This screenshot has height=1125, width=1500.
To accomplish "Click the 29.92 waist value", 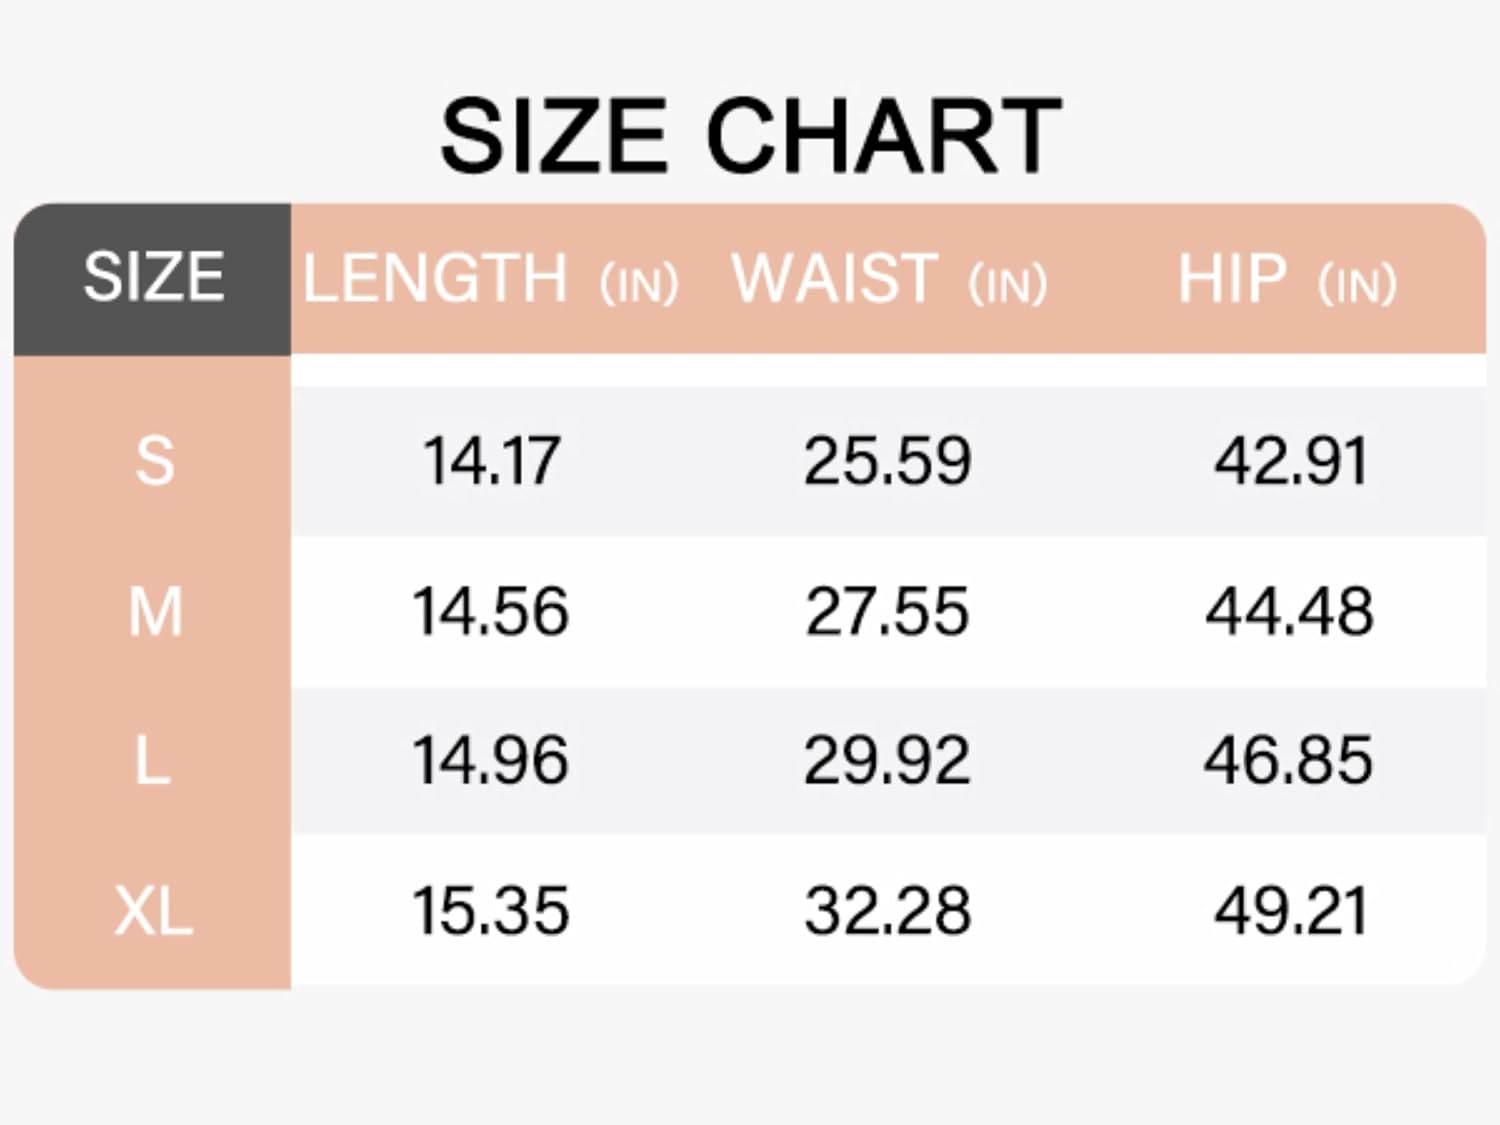I will 887,760.
